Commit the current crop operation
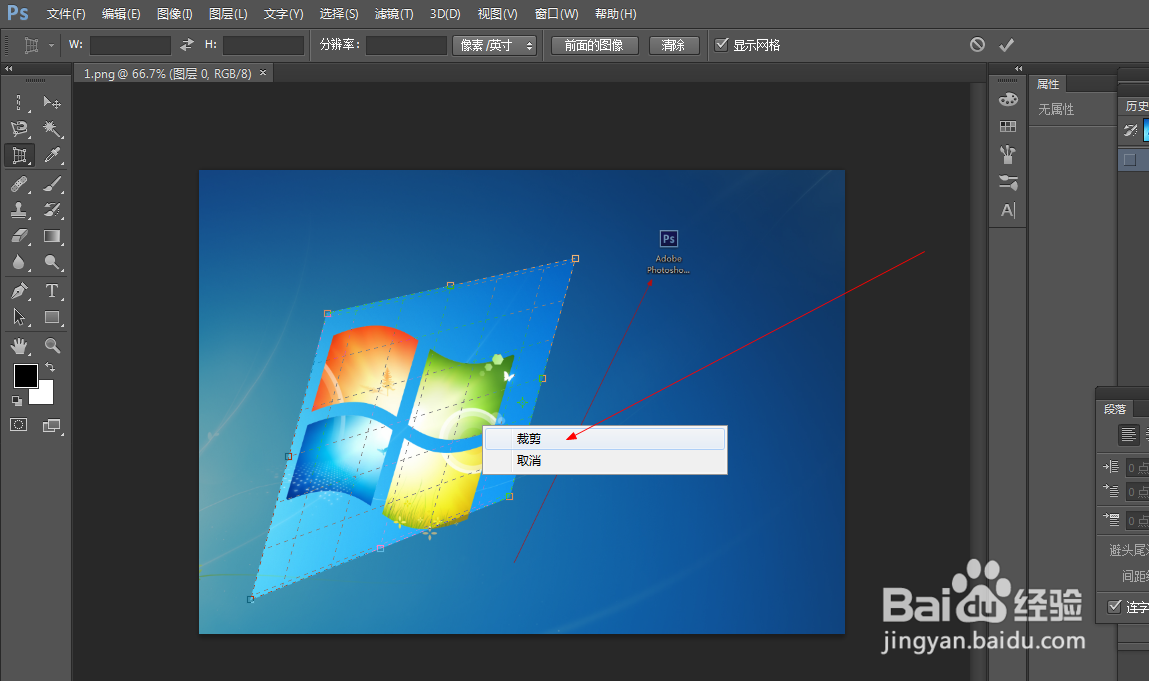Viewport: 1149px width, 681px height. click(x=1007, y=45)
